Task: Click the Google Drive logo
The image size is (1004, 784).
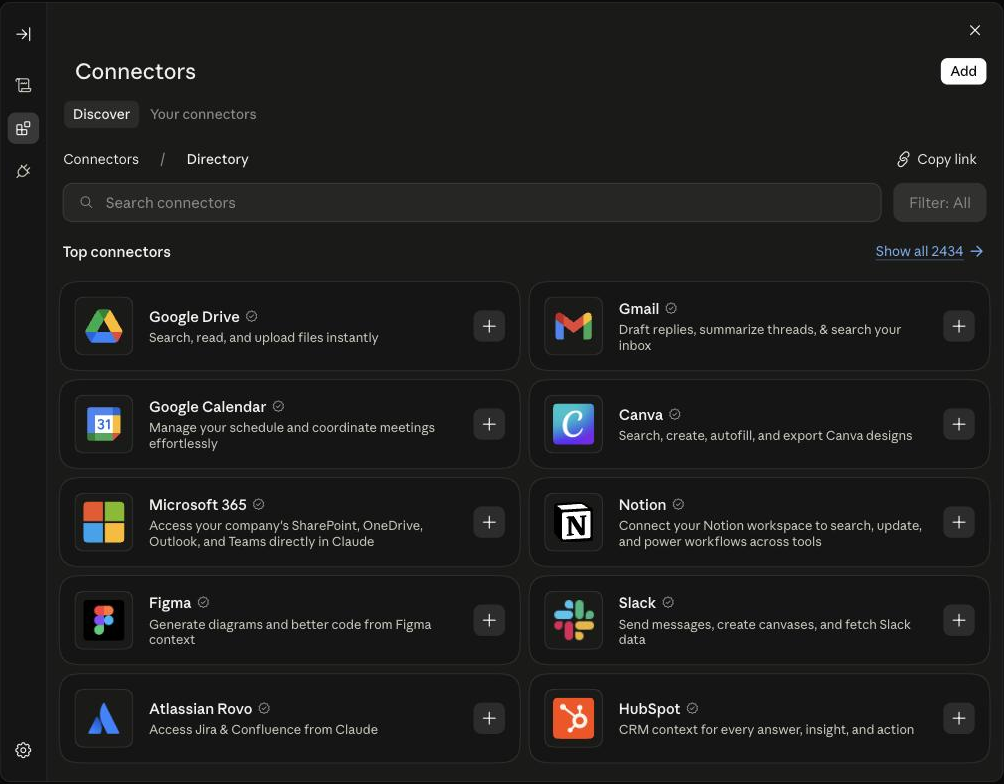Action: 104,326
